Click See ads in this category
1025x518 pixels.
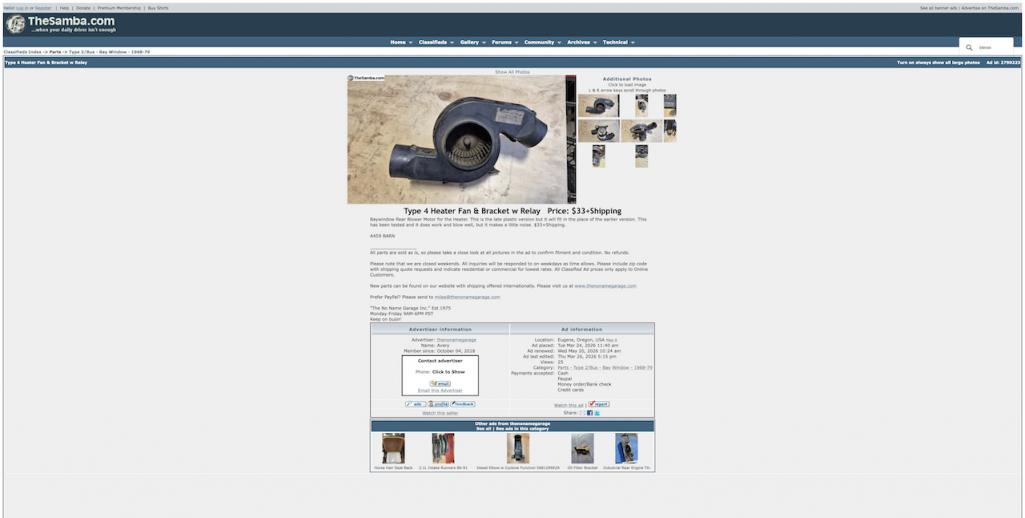522,429
